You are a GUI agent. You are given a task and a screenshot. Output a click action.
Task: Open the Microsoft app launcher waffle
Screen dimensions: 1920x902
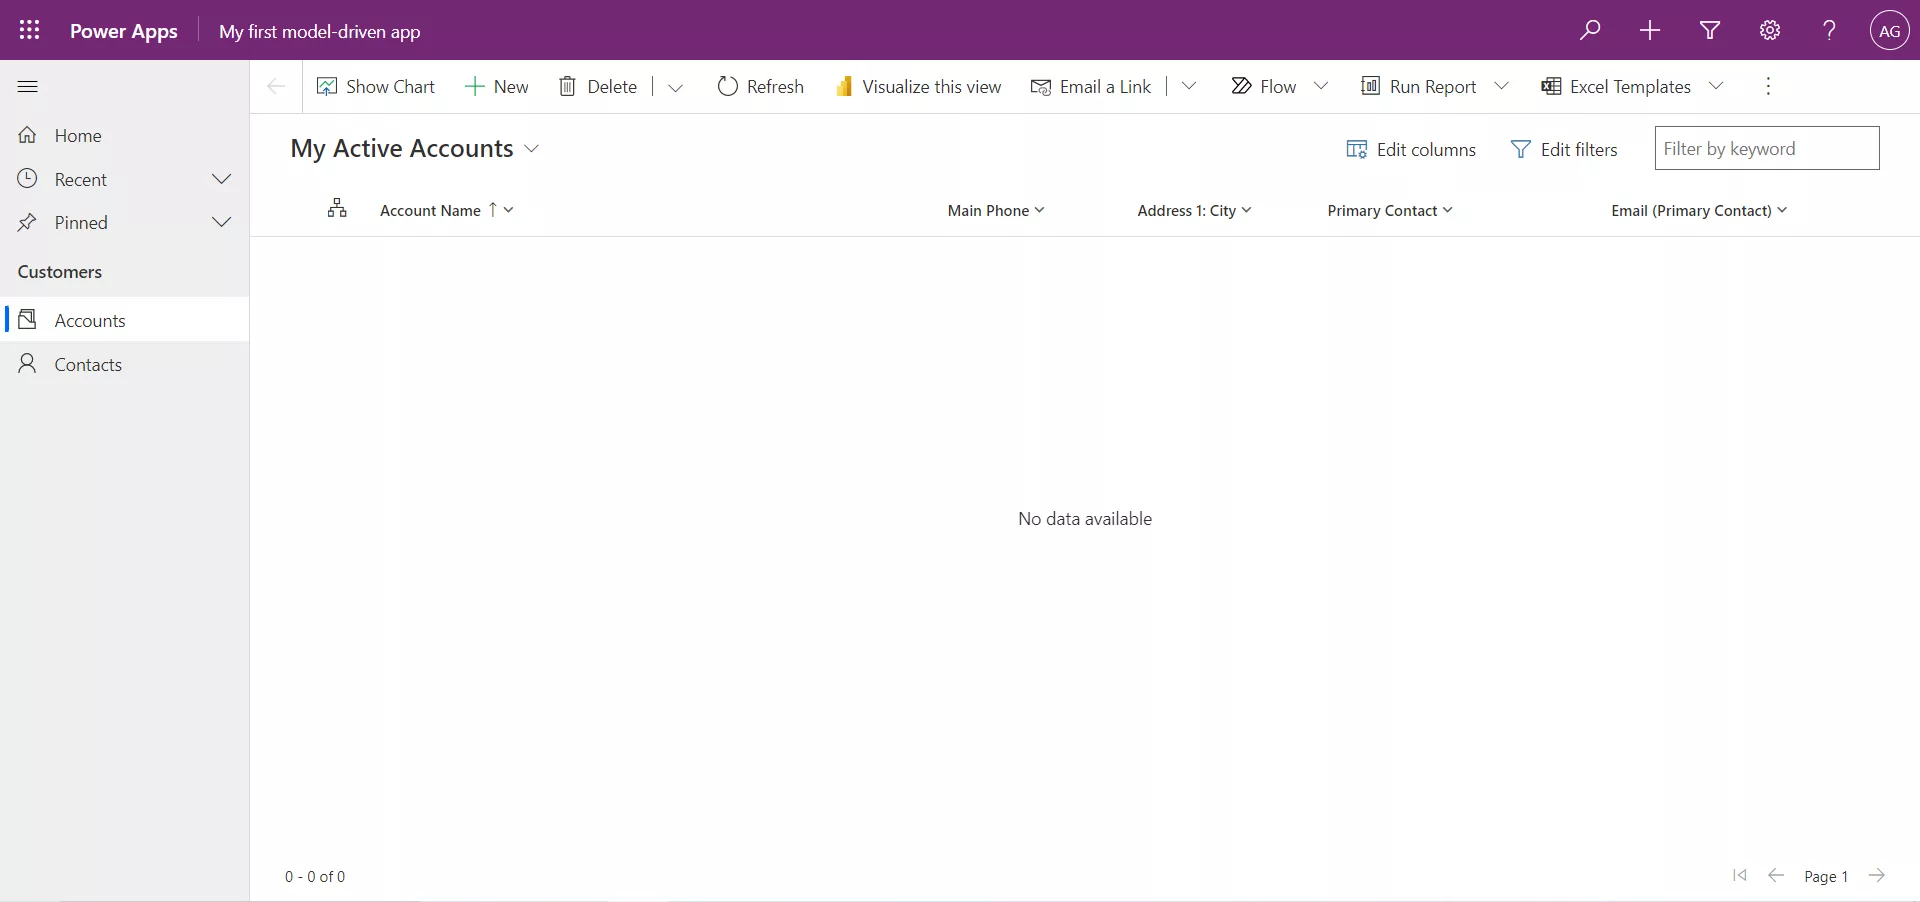pos(30,30)
